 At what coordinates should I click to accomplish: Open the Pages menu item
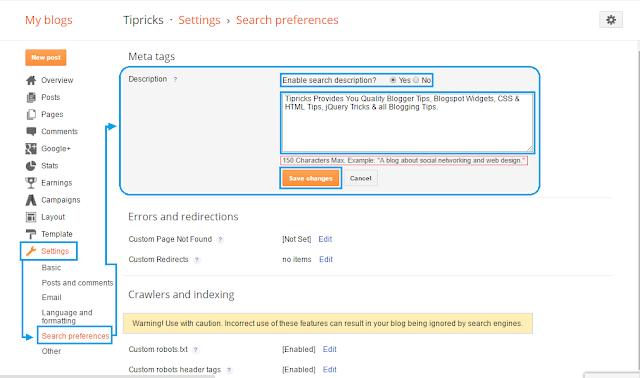[52, 114]
